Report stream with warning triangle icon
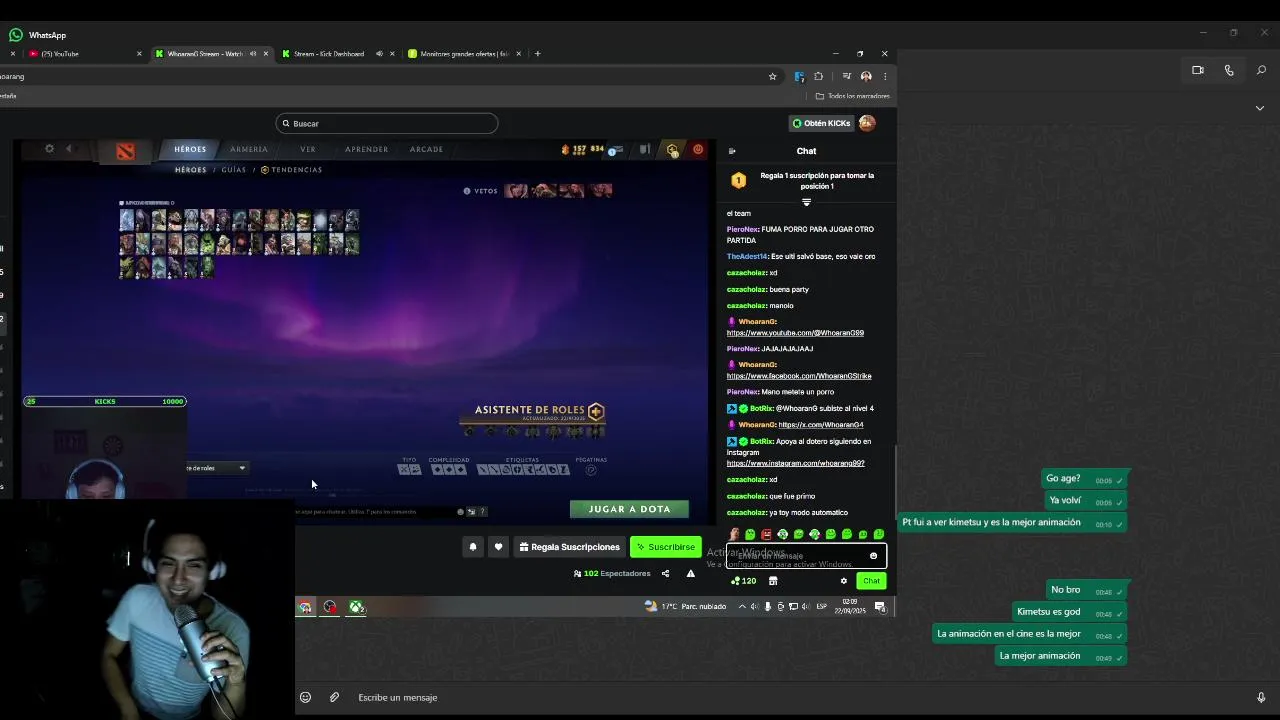Image resolution: width=1280 pixels, height=720 pixels. coord(690,574)
